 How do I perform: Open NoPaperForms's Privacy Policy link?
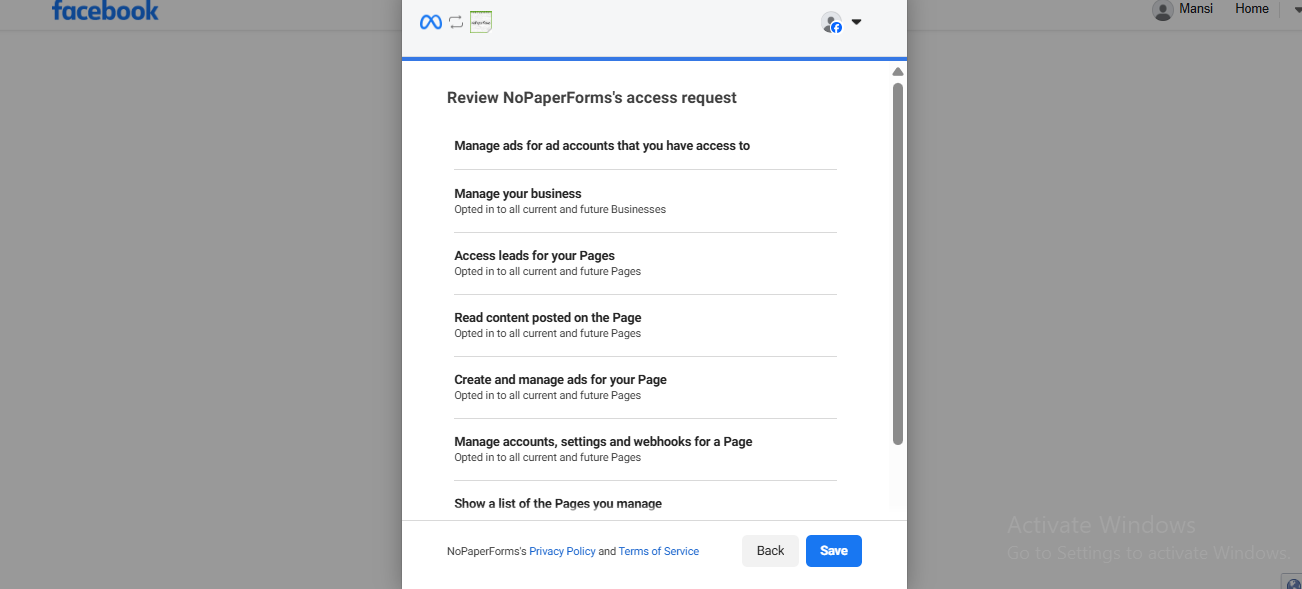coord(562,552)
